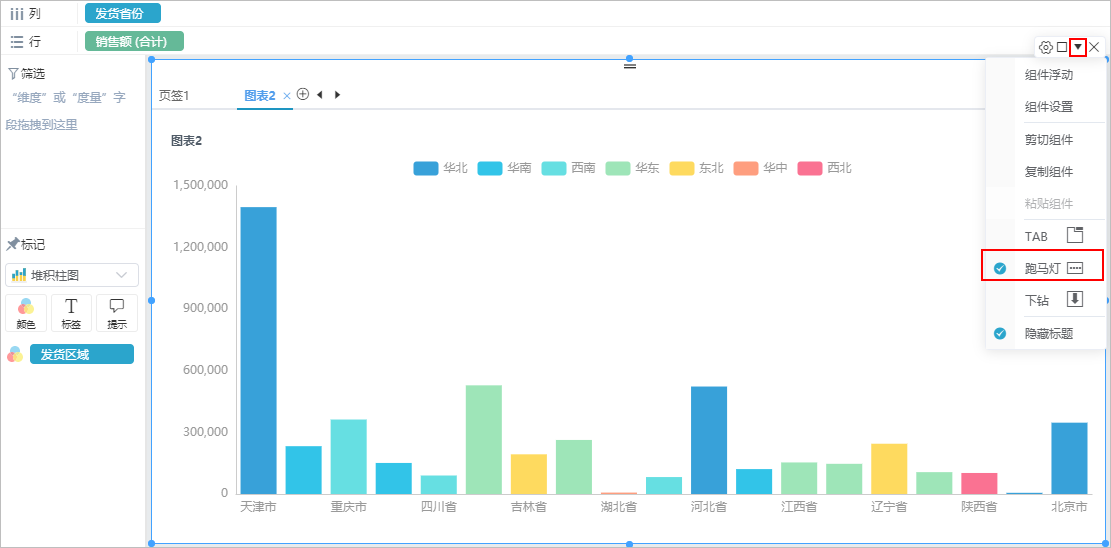Image resolution: width=1111 pixels, height=548 pixels.
Task: Switch to the 图表2 tab
Action: 259,96
